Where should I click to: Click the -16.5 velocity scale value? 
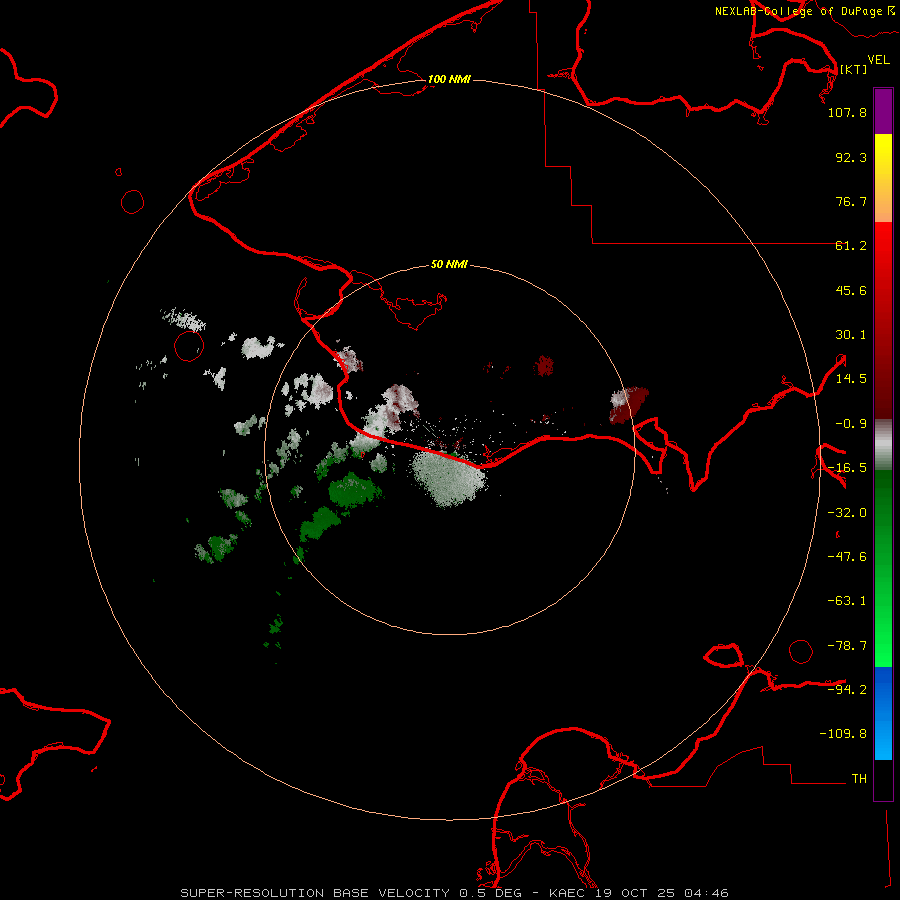point(847,468)
